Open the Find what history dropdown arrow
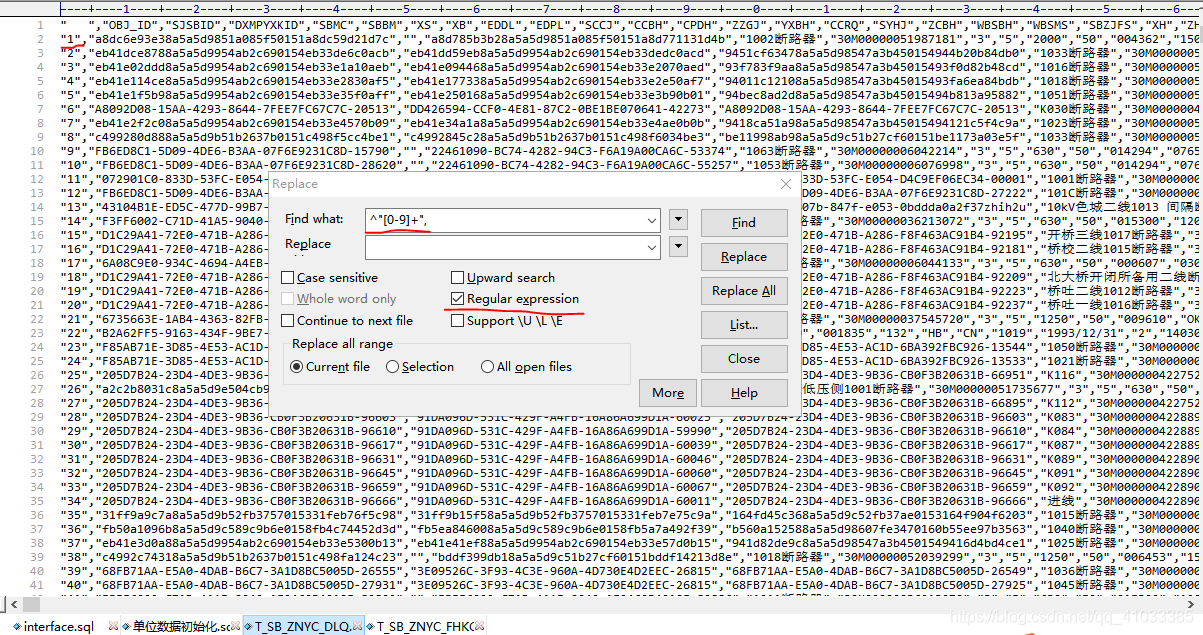The height and width of the screenshot is (635, 1203). (x=677, y=219)
